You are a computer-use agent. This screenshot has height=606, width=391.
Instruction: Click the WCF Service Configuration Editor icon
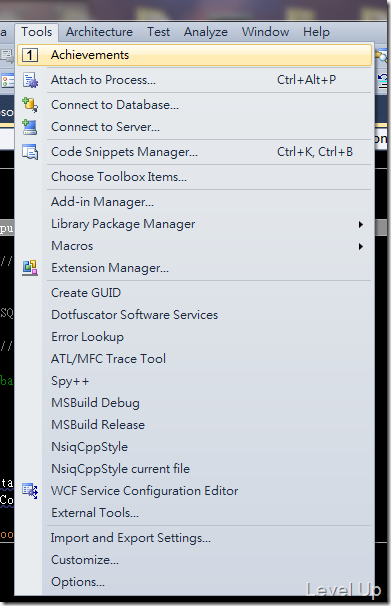click(30, 491)
